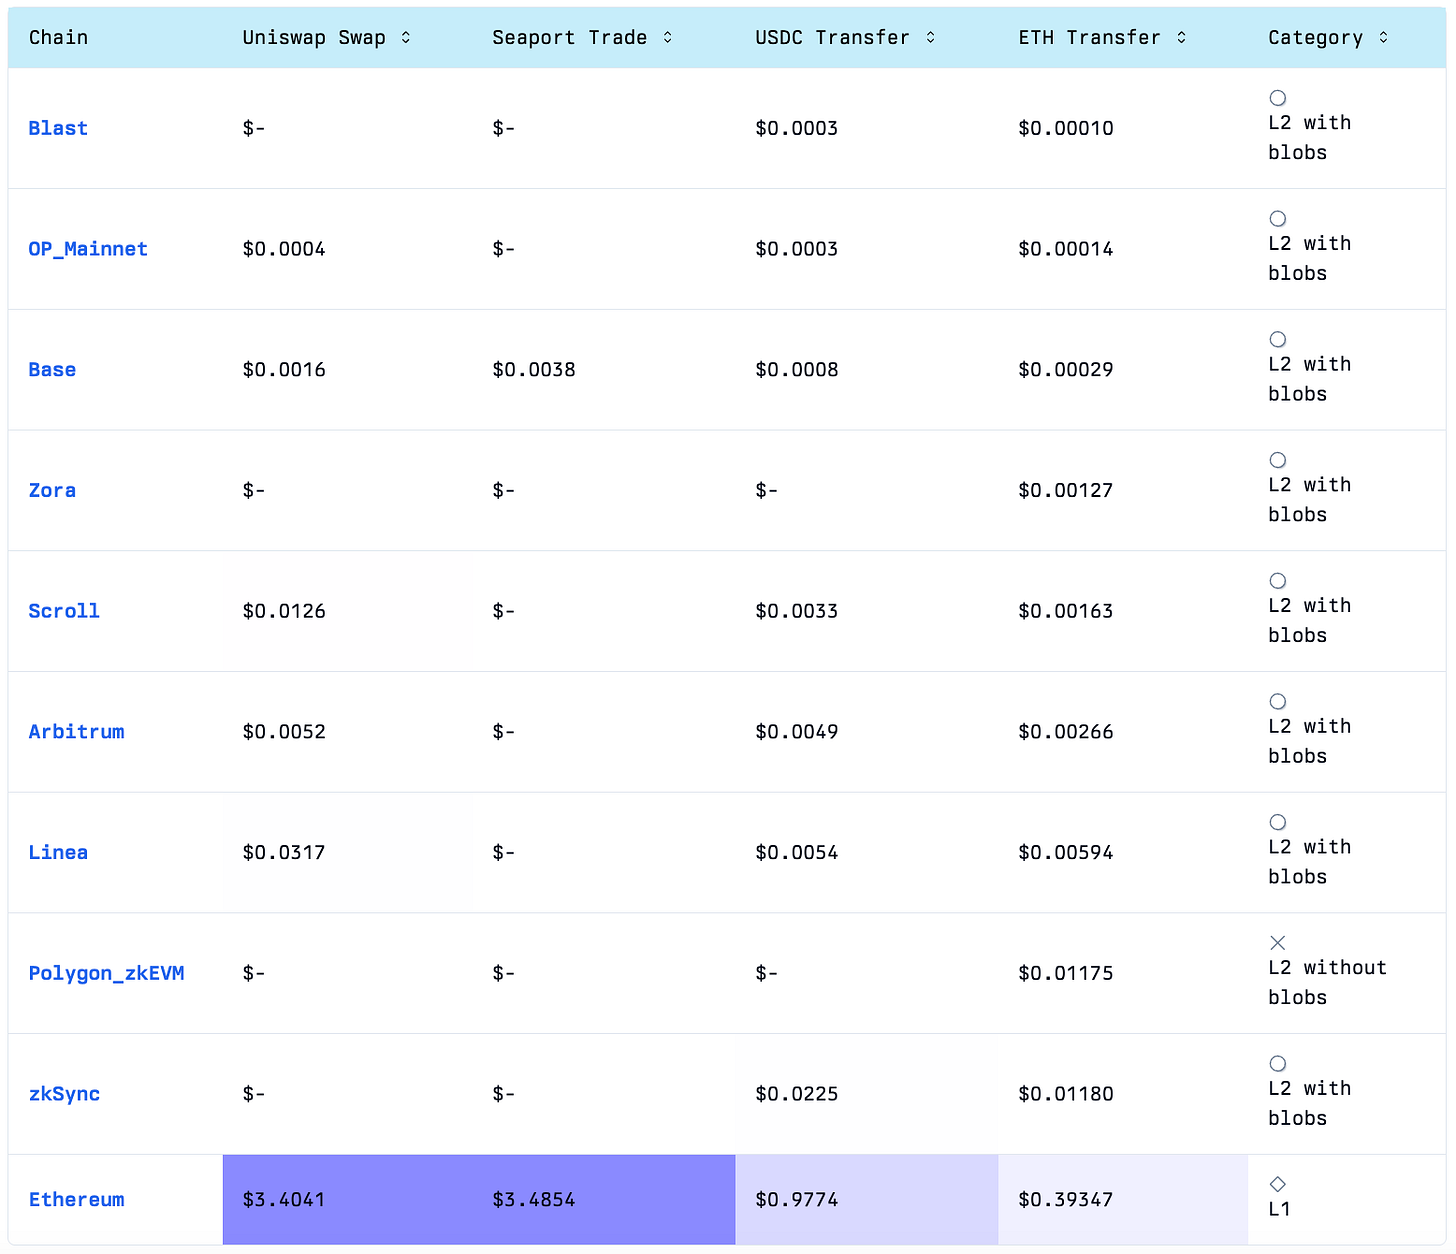
Task: Click 'L2 without blobs' category label
Action: click(x=1328, y=983)
